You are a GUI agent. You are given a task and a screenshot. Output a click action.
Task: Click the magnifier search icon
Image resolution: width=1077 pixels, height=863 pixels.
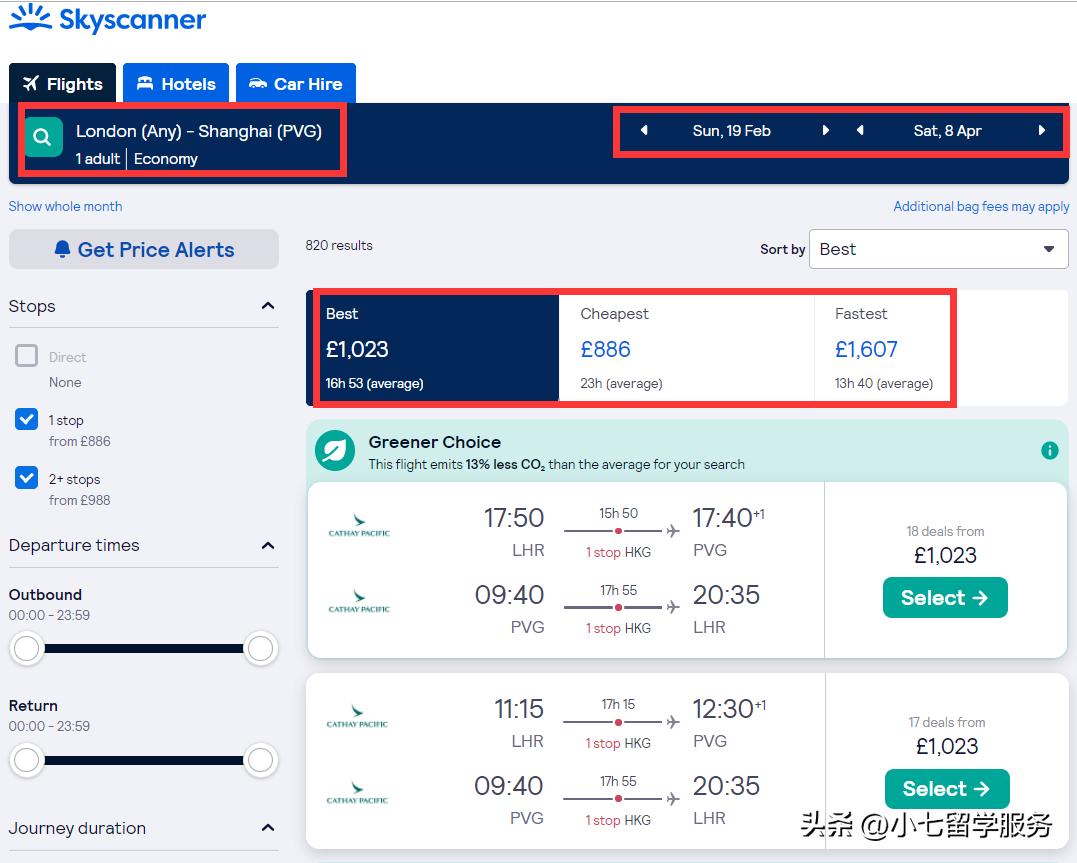tap(42, 138)
